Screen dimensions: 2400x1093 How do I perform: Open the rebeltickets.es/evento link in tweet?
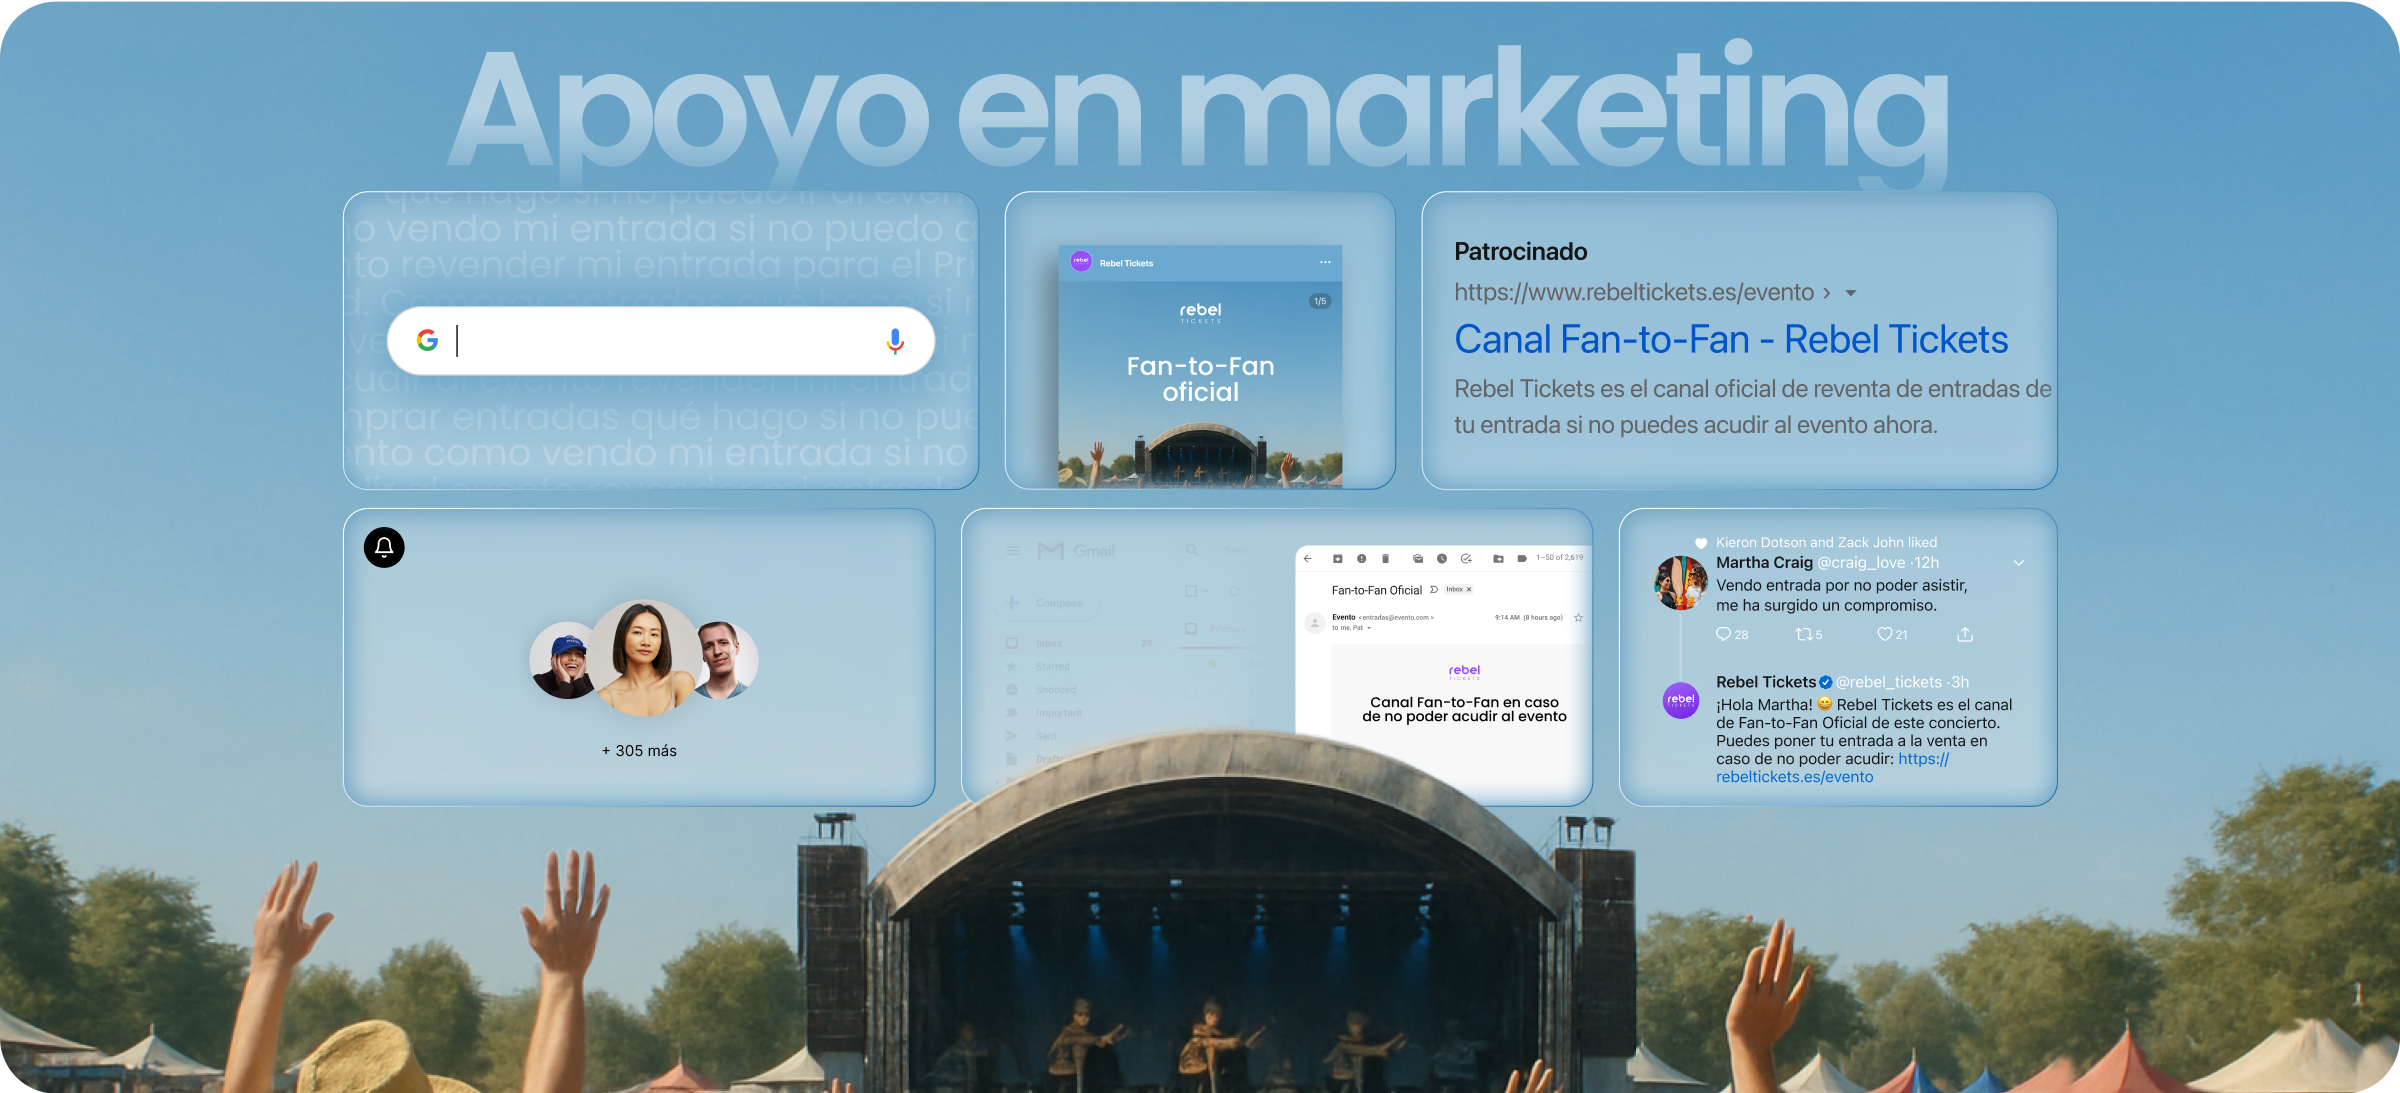click(x=1794, y=777)
